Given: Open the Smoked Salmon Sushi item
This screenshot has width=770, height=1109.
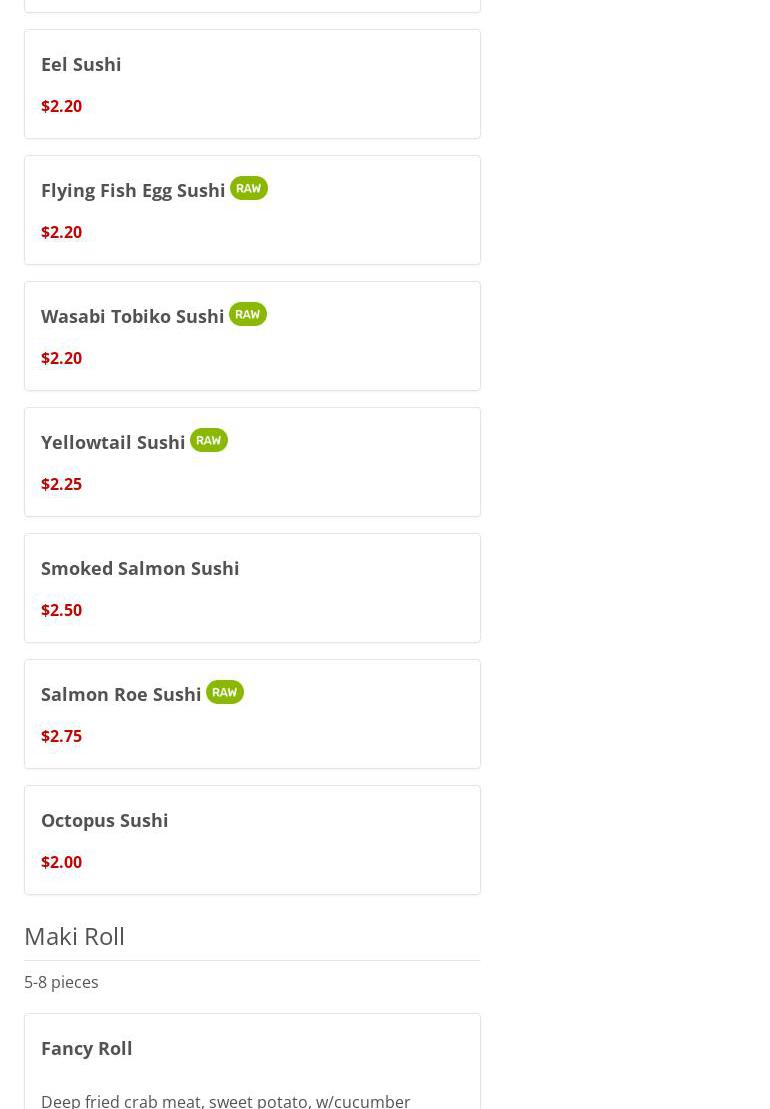Looking at the screenshot, I should 140,568.
